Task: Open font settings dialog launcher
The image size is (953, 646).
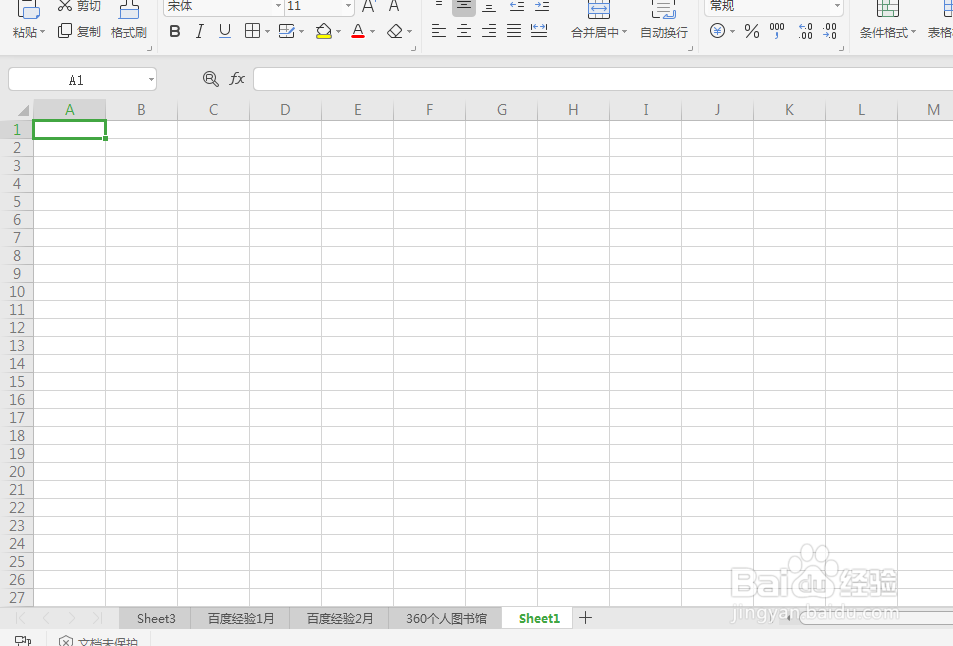Action: [414, 48]
